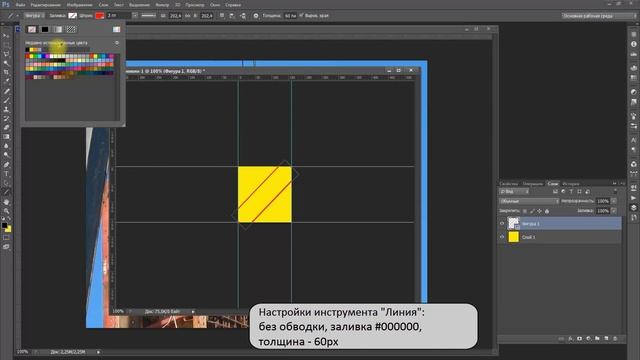
Task: Select the Brush tool
Action: pyautogui.click(x=6, y=100)
